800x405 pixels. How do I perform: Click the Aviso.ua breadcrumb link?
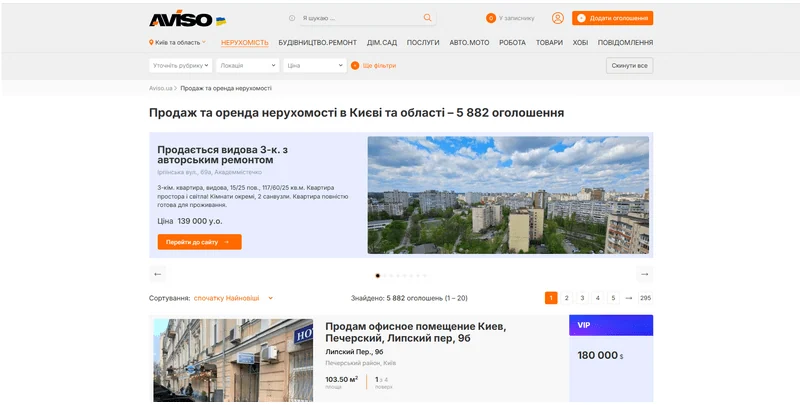[x=161, y=88]
